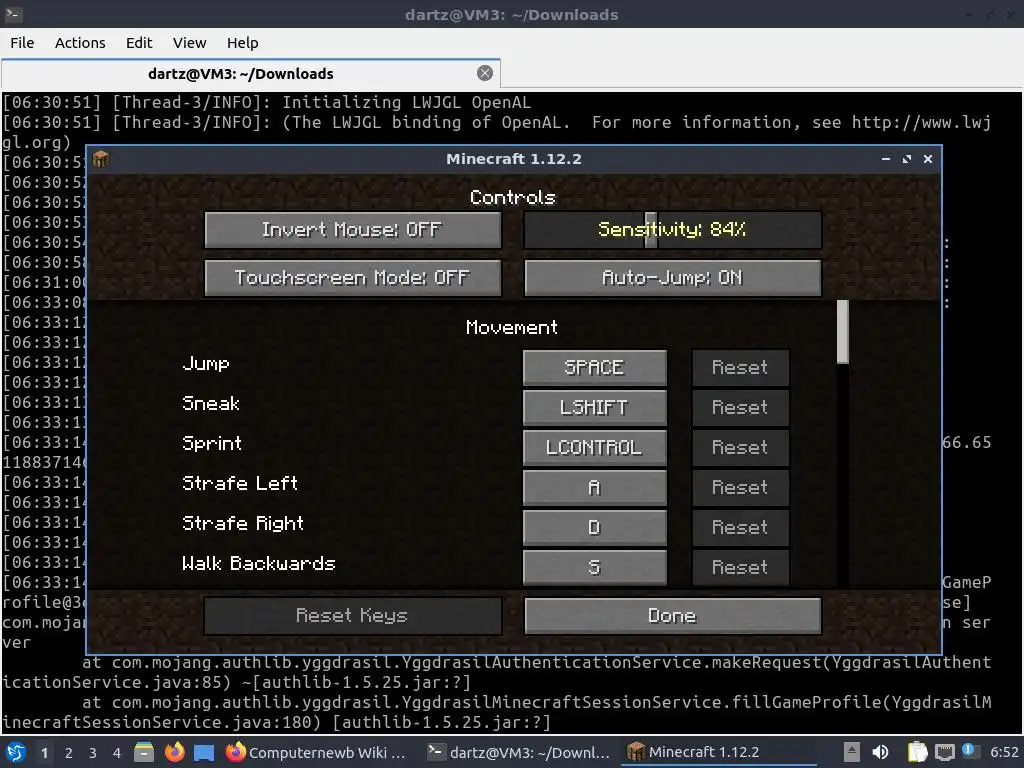Click the SPACE key binding for Jump
Screen dimensions: 1024x768
pos(594,367)
